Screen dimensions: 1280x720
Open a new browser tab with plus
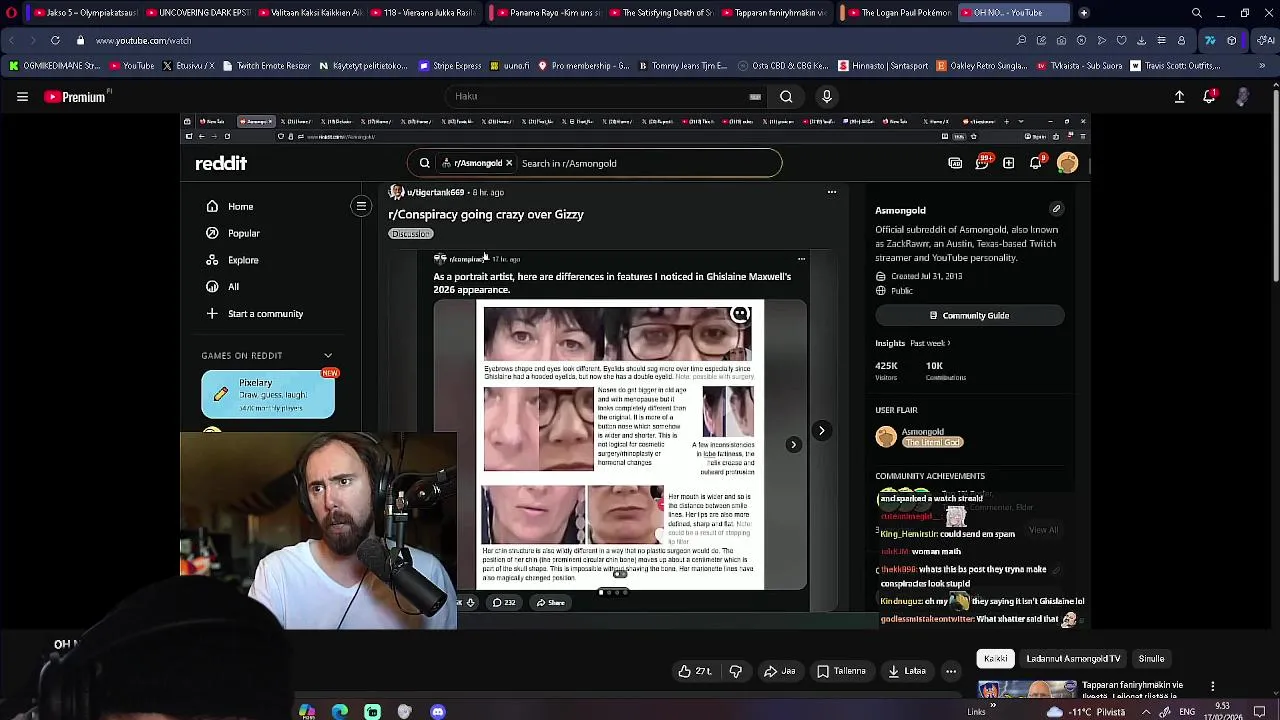(x=1084, y=13)
